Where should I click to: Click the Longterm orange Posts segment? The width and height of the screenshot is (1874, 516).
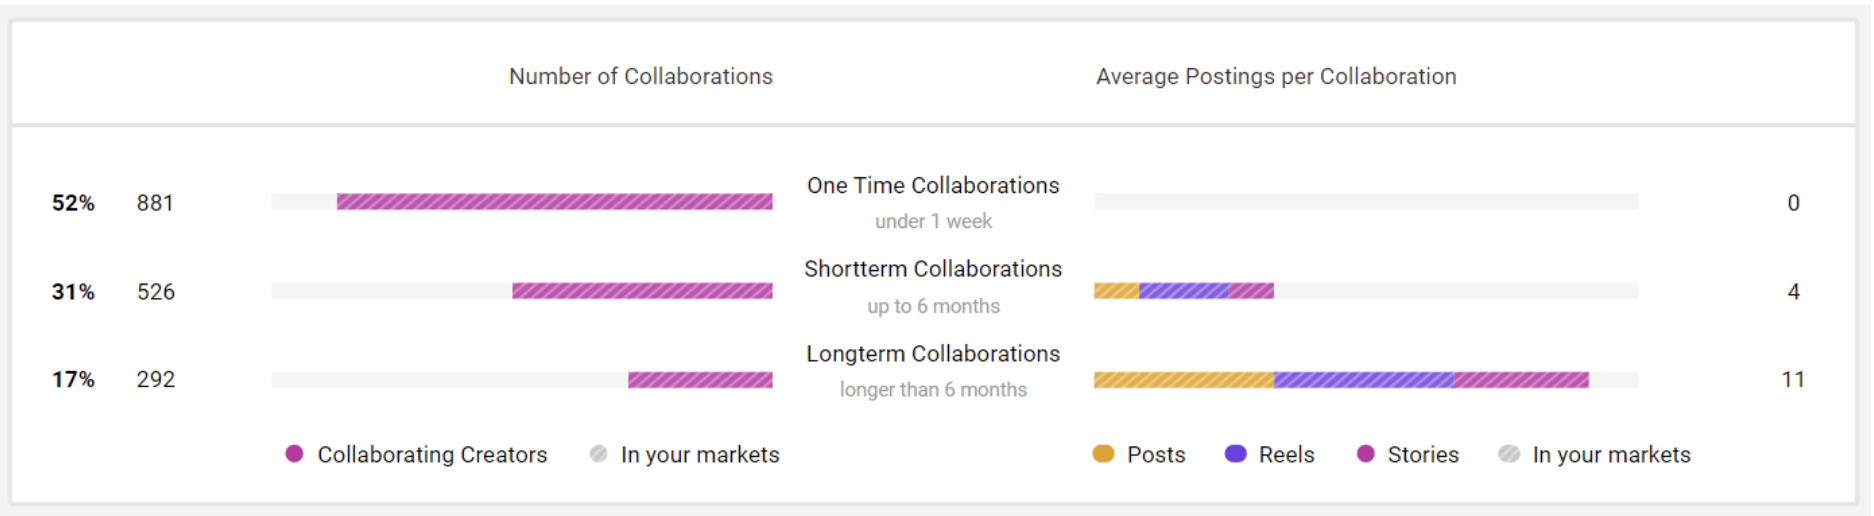coord(1184,380)
